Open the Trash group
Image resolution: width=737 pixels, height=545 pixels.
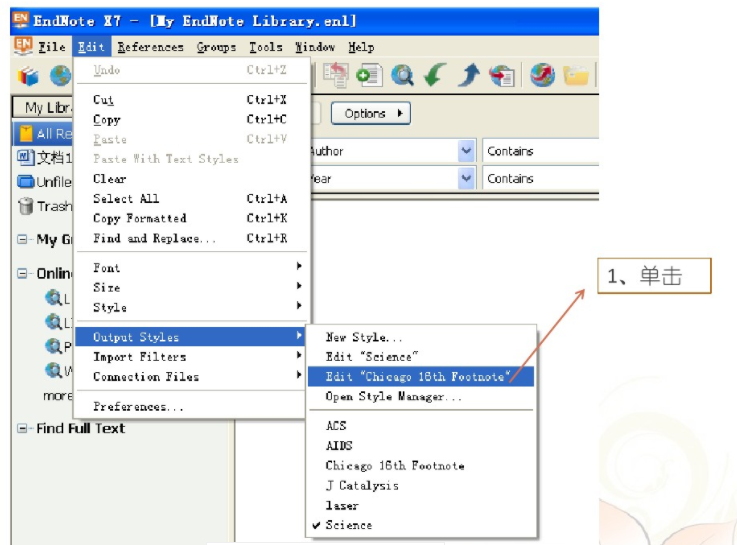click(x=45, y=206)
